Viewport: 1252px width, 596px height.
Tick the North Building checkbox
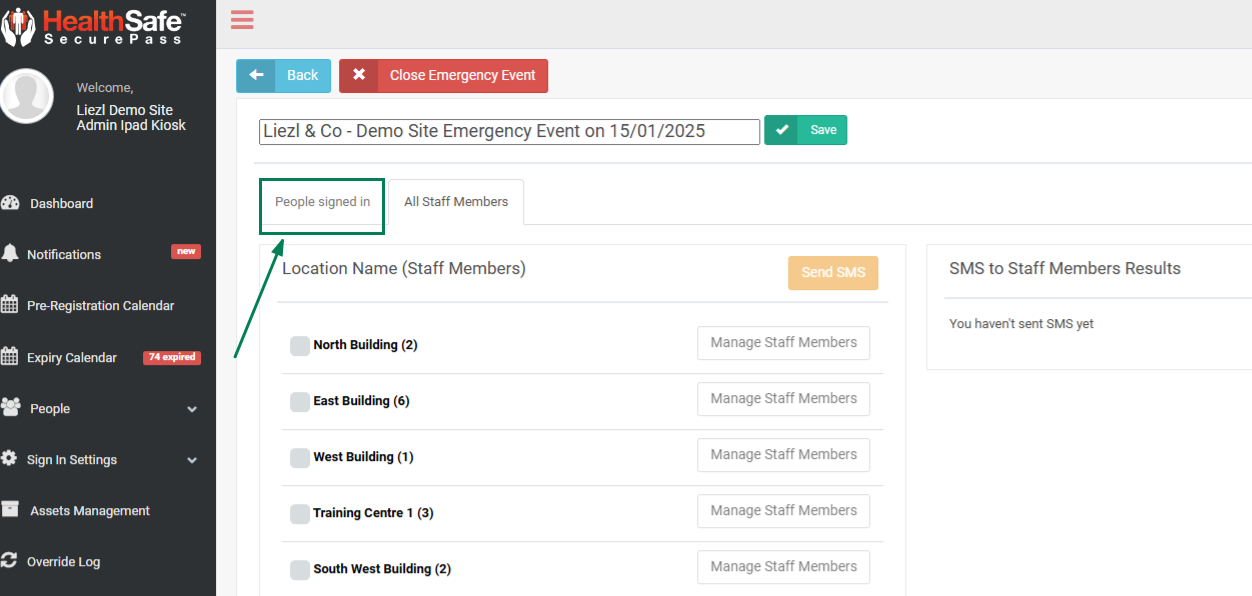pyautogui.click(x=300, y=346)
